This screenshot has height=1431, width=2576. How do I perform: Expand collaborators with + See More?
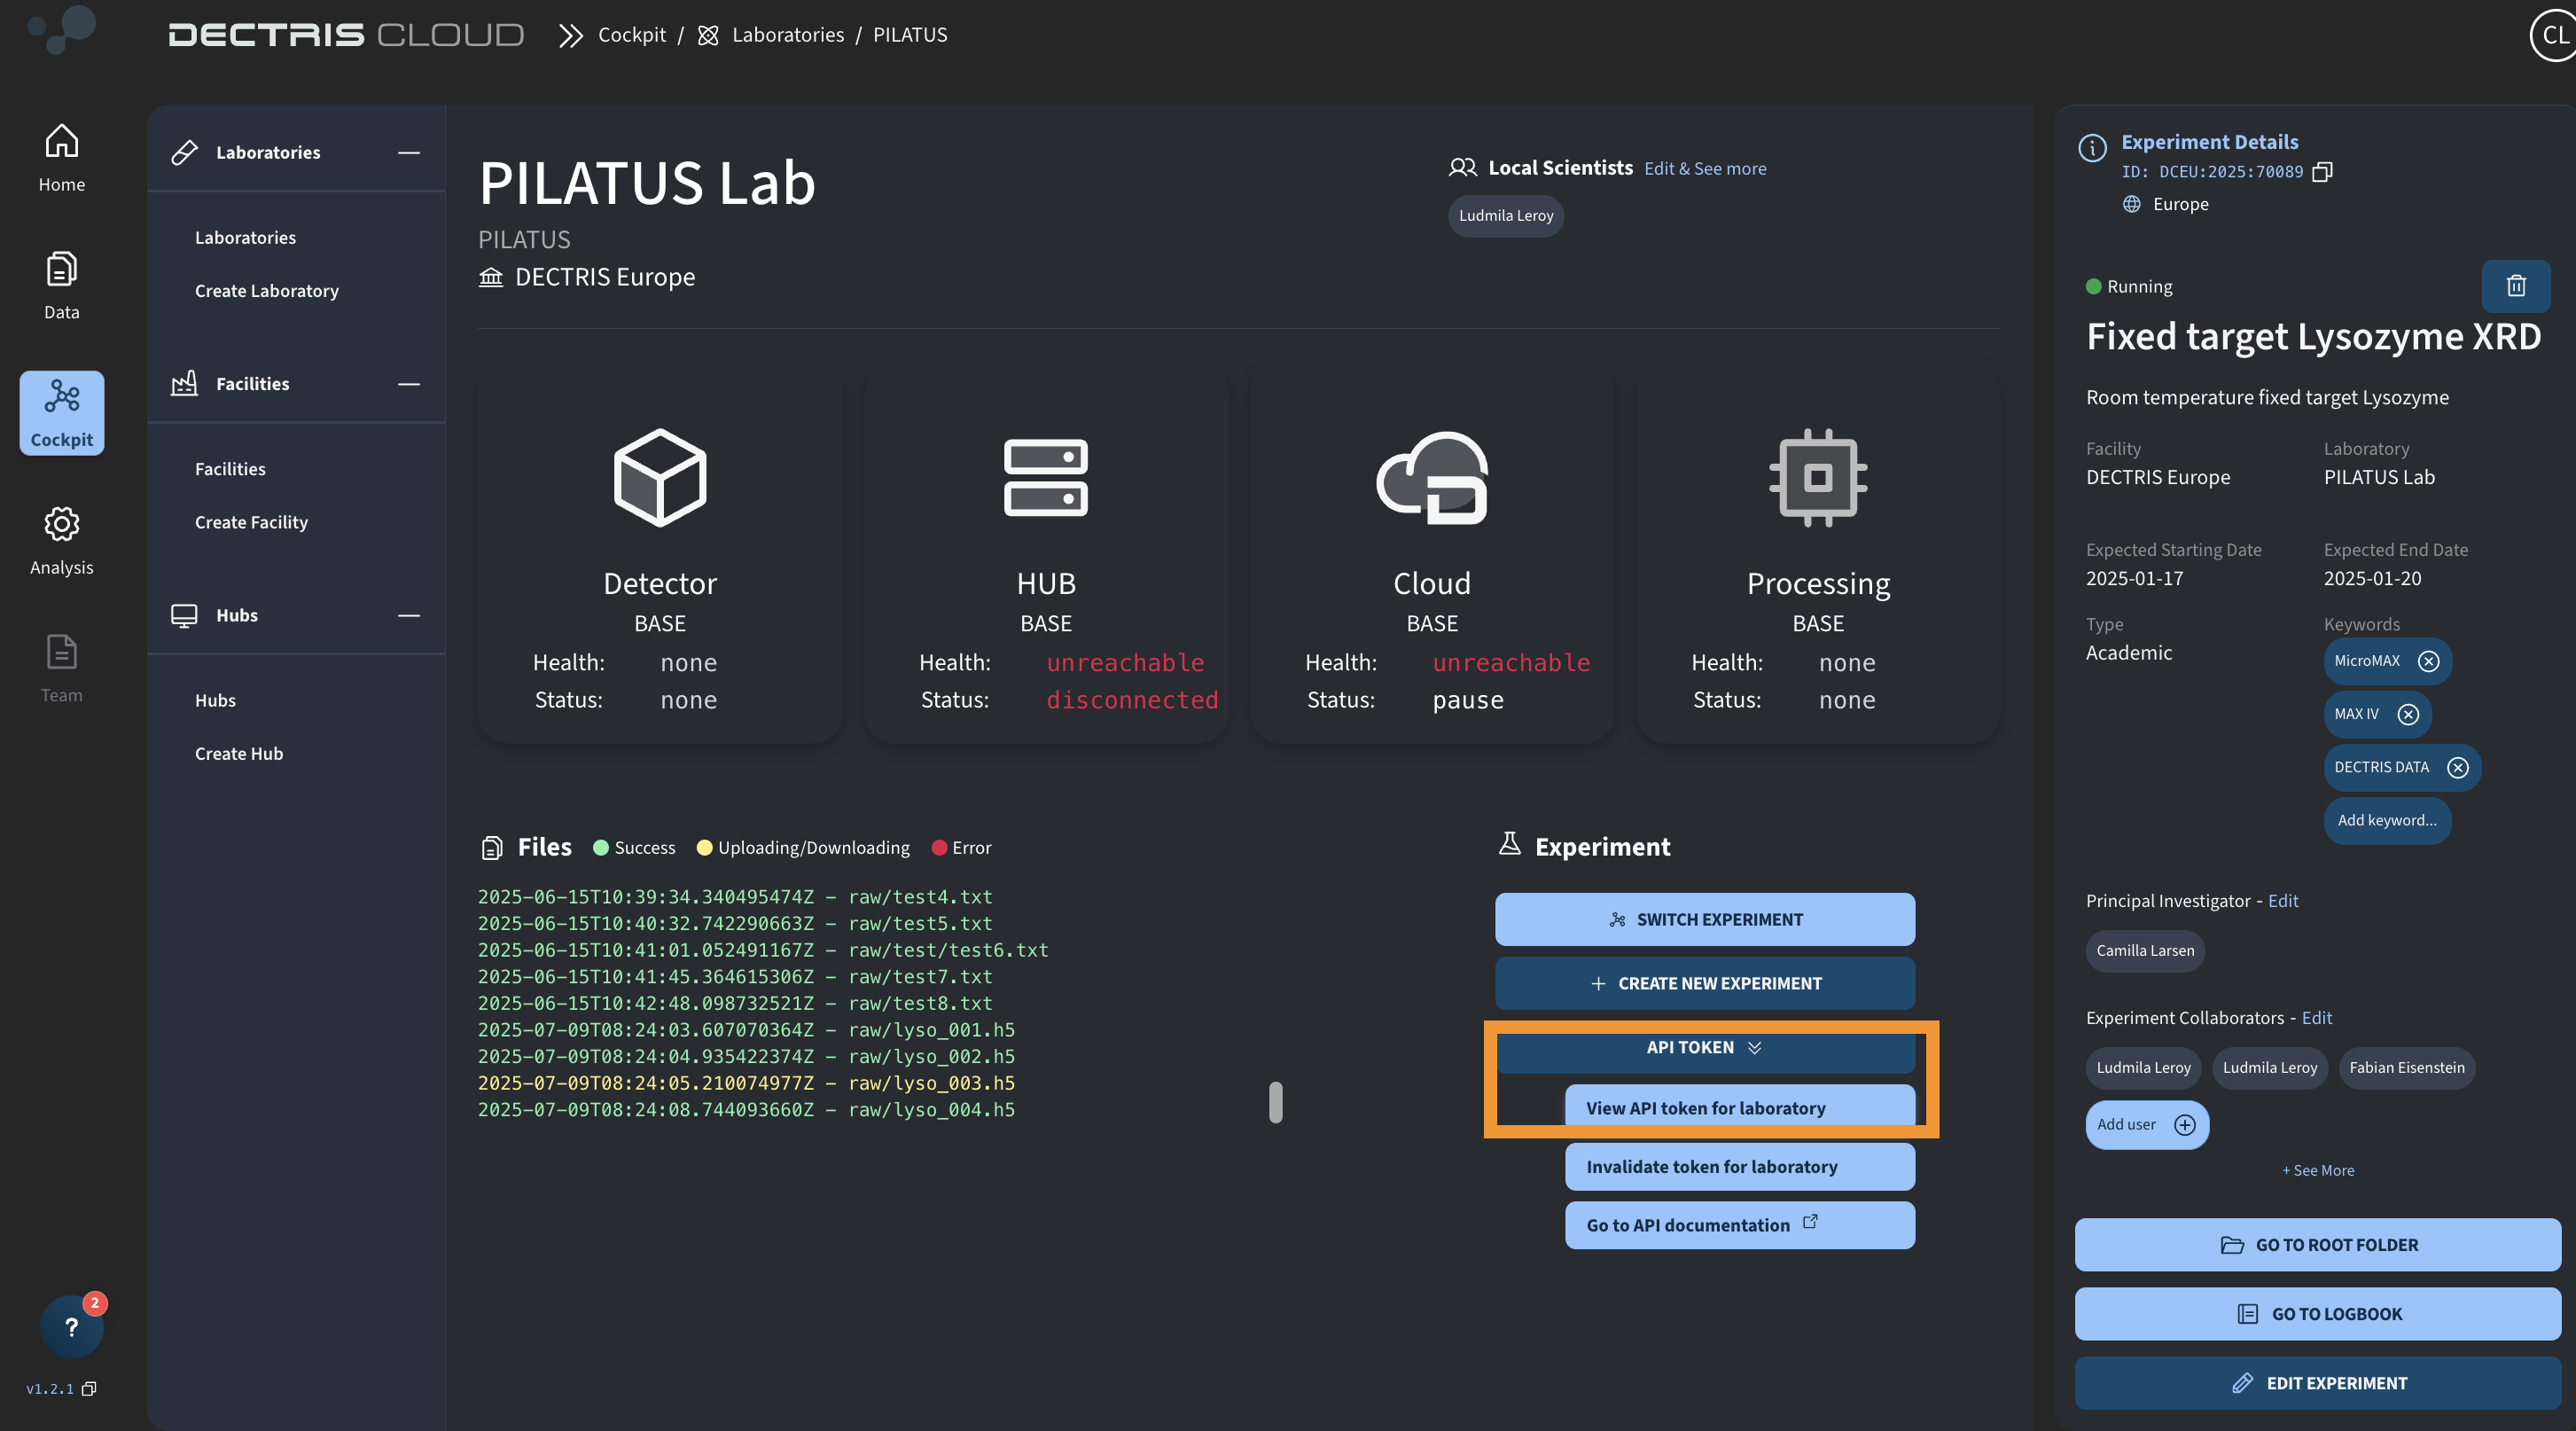(2317, 1170)
